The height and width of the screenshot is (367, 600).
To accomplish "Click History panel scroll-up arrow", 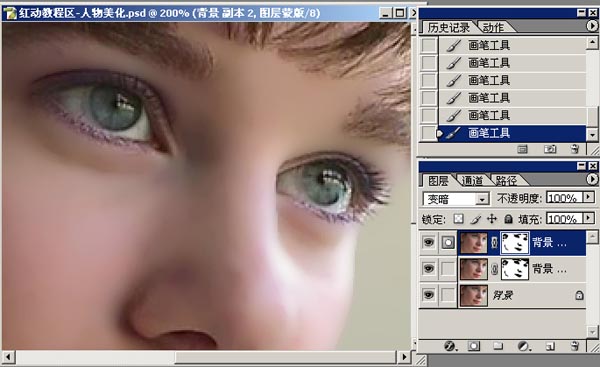I will pos(592,42).
